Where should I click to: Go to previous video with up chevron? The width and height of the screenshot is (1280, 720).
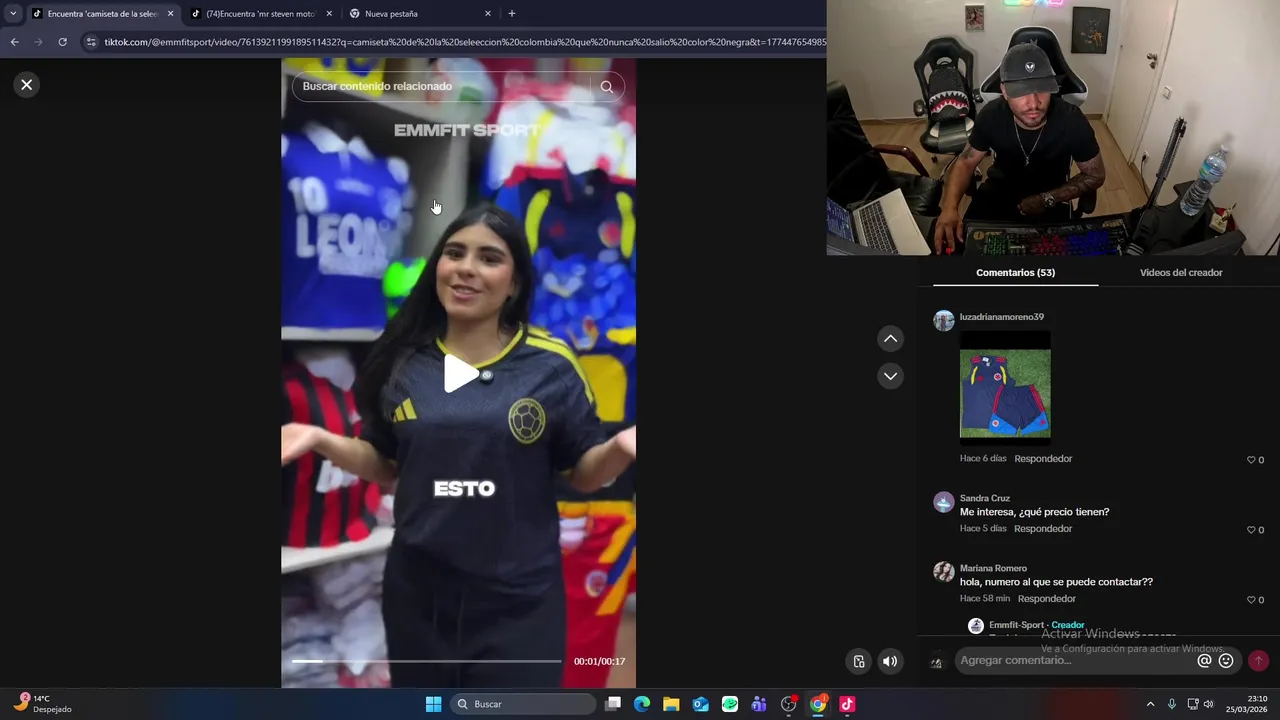pyautogui.click(x=890, y=339)
